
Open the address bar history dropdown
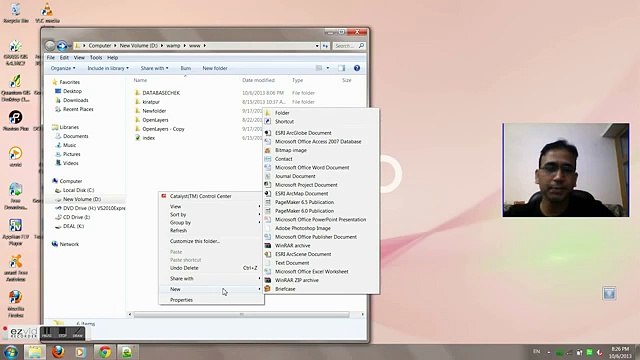pos(317,46)
